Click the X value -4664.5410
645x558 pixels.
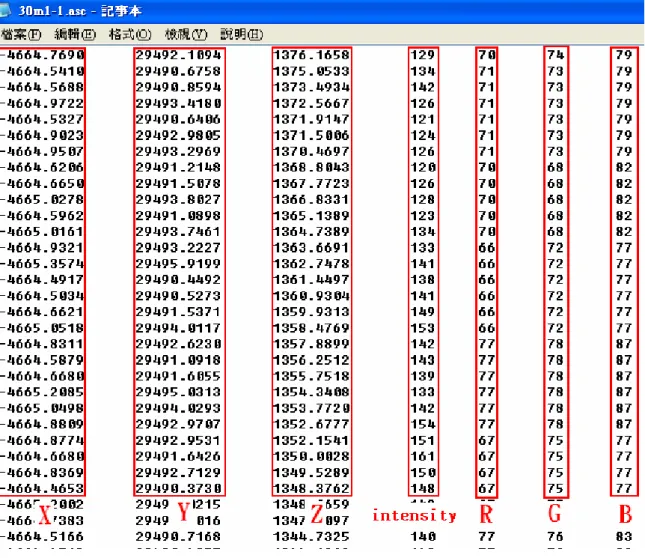(x=42, y=71)
